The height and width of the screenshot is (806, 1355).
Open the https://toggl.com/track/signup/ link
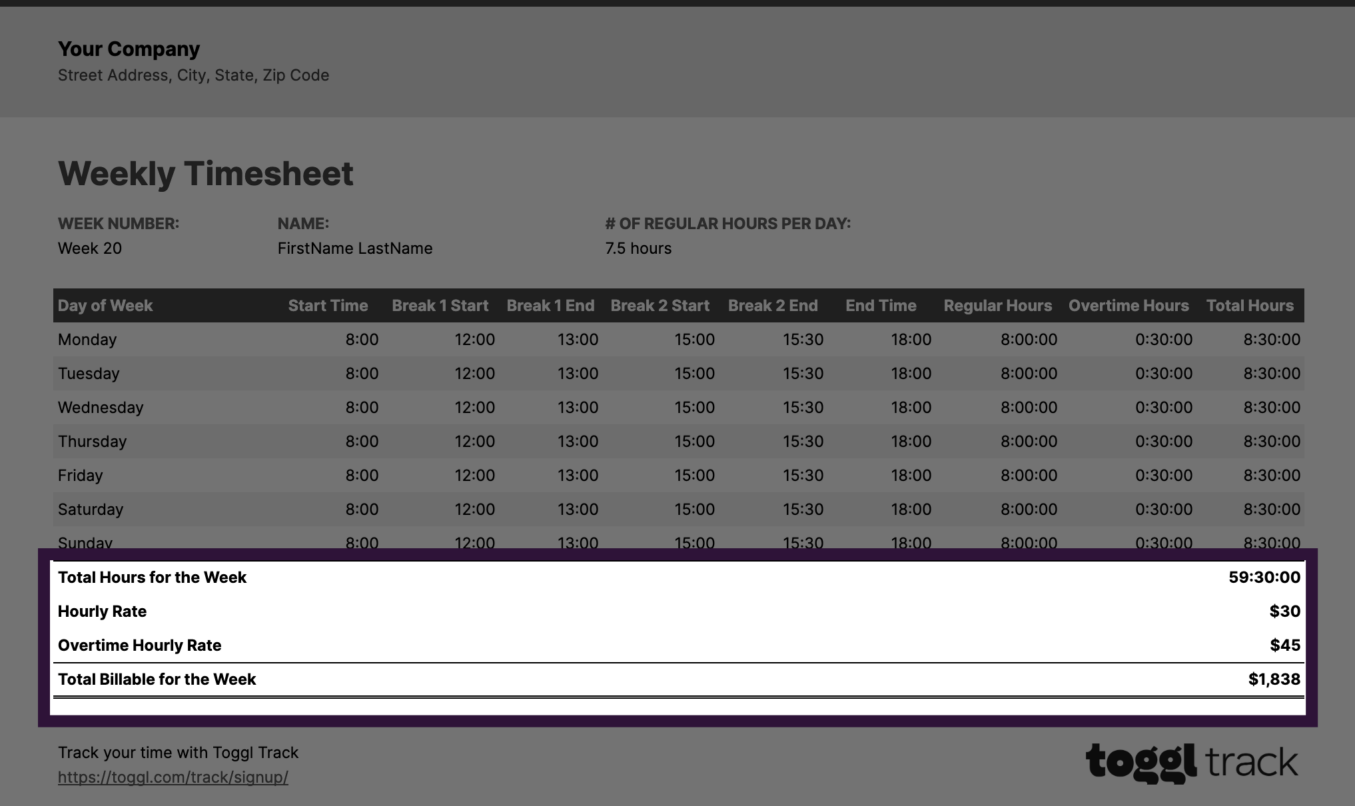173,777
